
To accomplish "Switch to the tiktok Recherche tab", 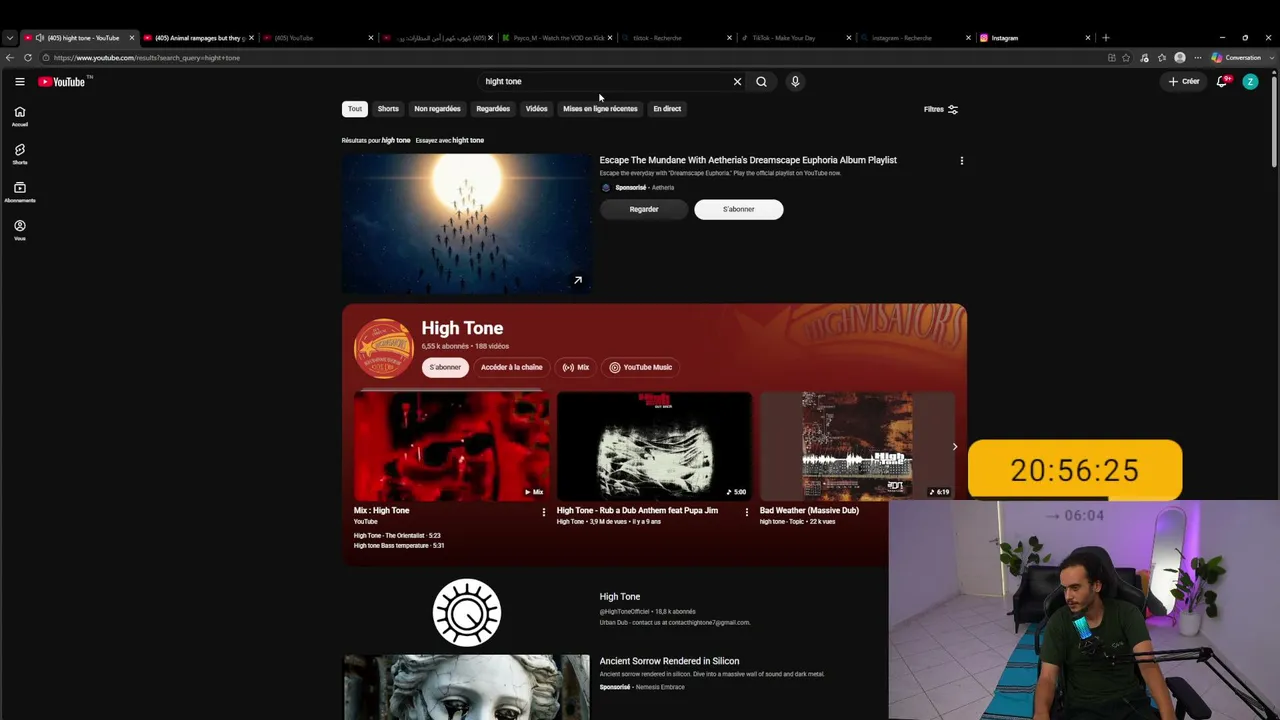I will [676, 38].
